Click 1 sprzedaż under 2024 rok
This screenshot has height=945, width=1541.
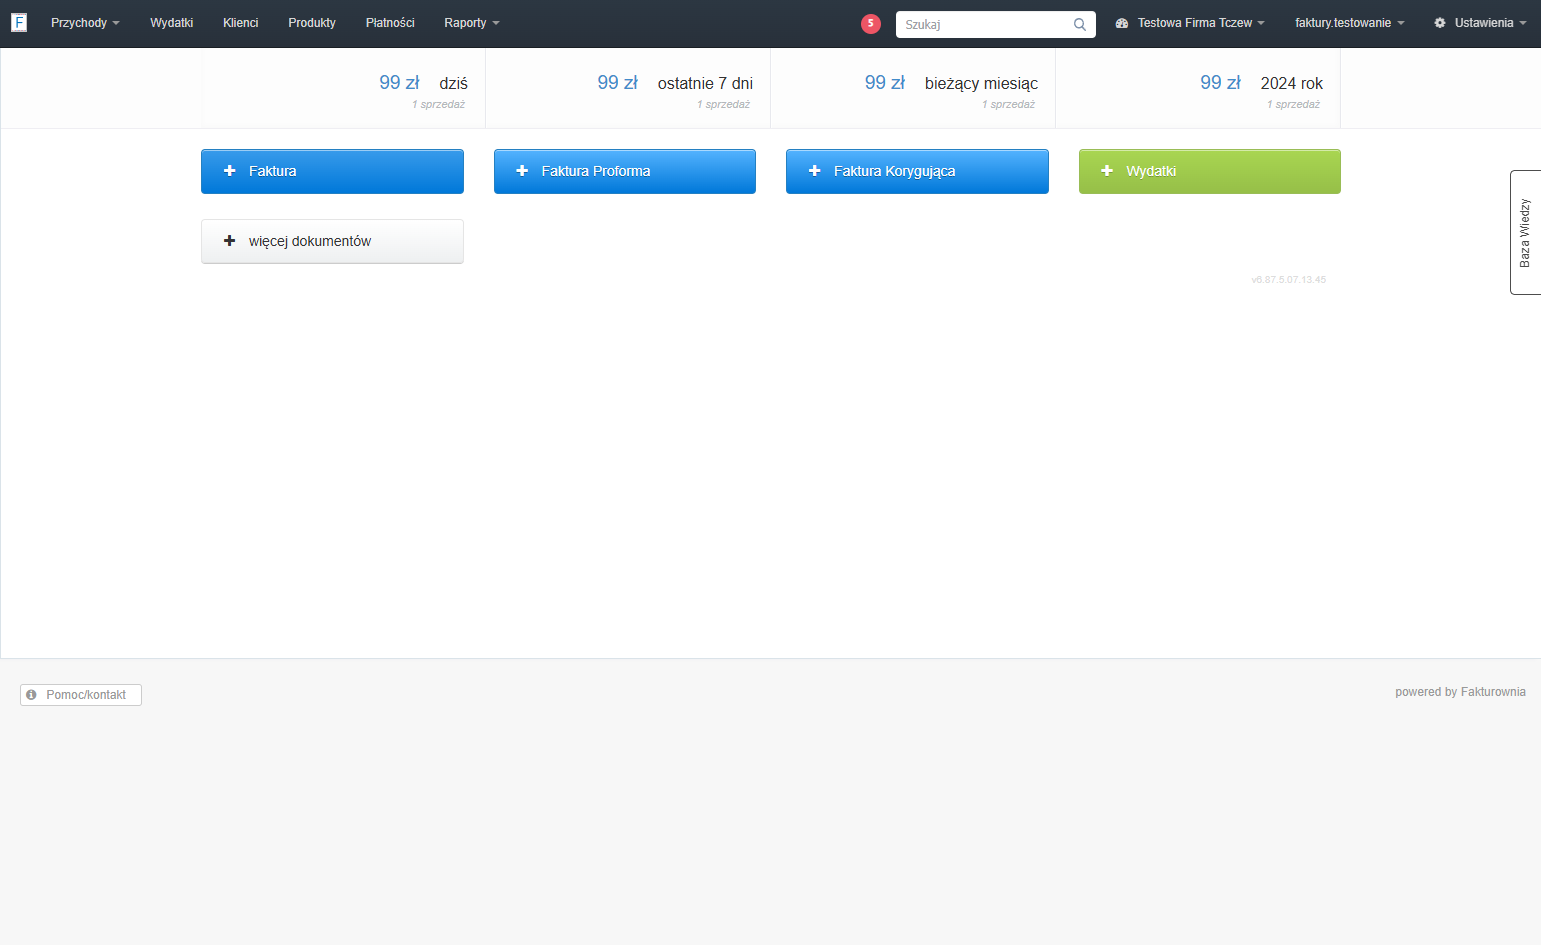click(1293, 105)
